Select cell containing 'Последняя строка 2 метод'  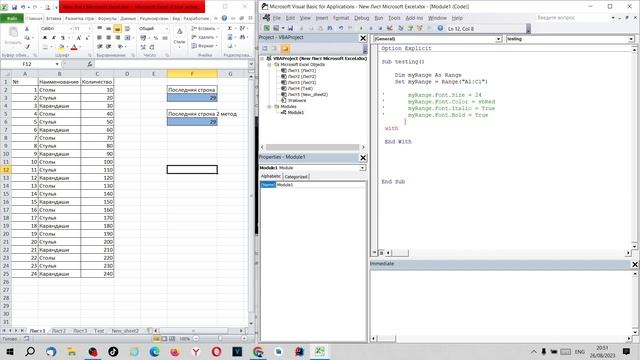192,114
